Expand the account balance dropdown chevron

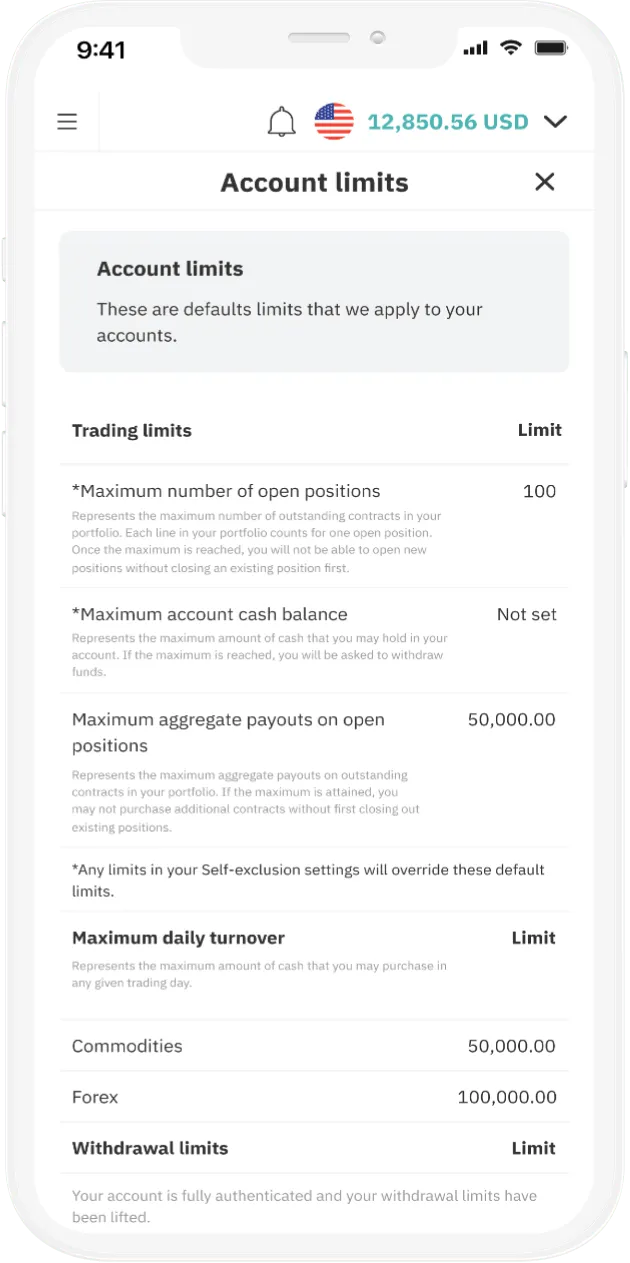[x=555, y=121]
